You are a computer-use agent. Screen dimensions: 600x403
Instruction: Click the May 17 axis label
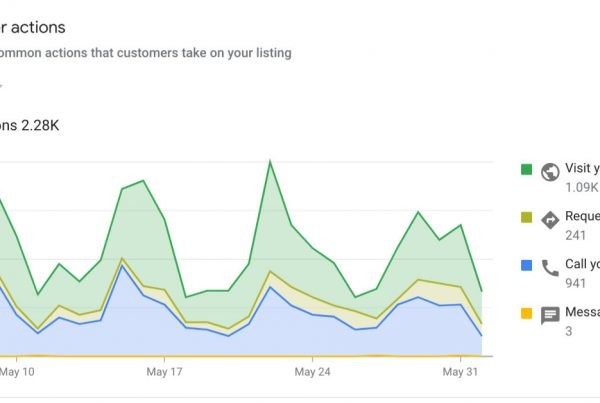164,372
